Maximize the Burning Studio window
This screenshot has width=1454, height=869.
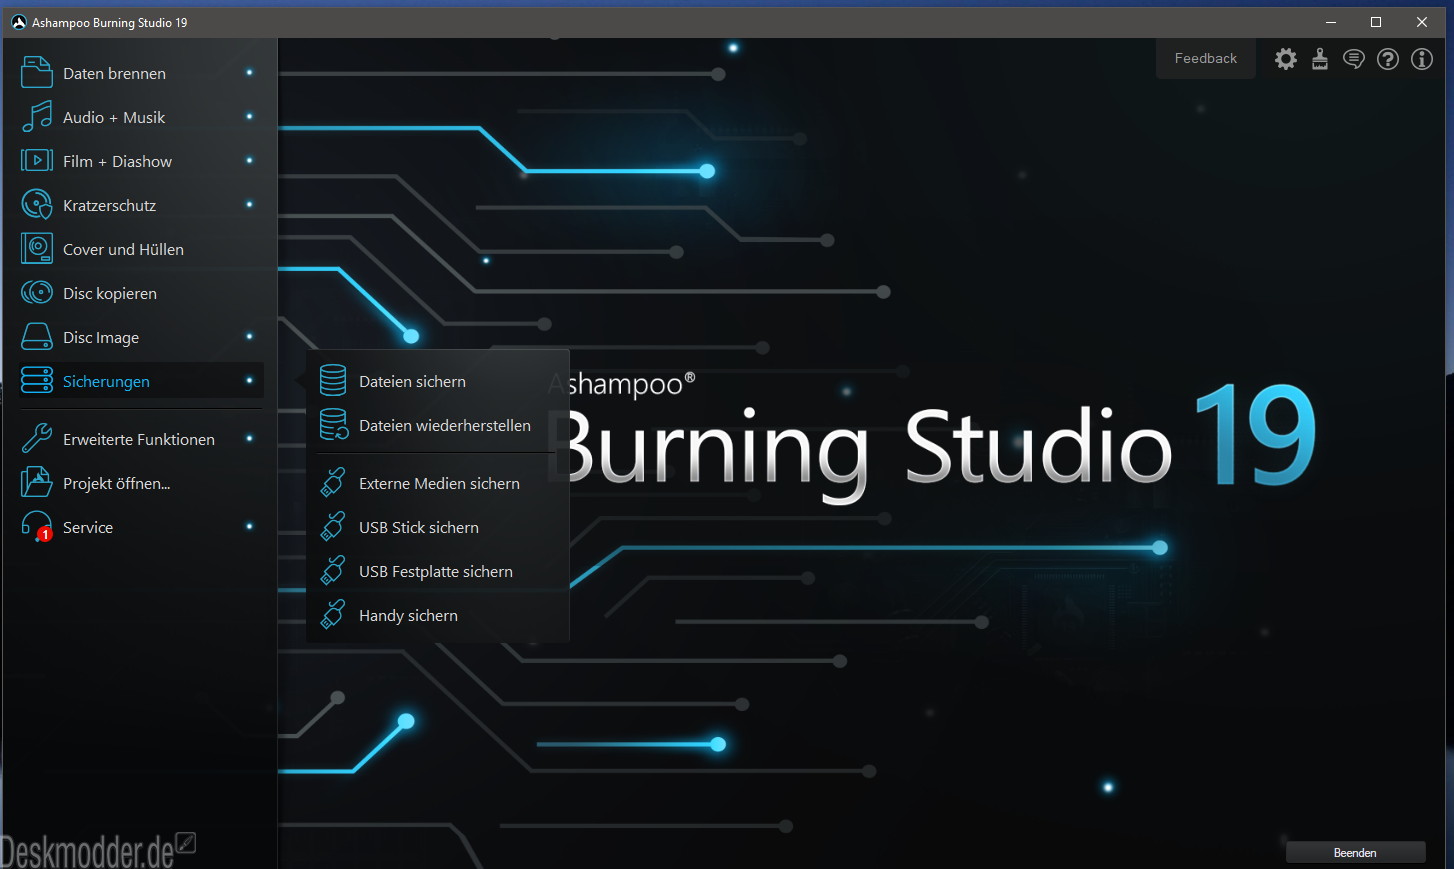pyautogui.click(x=1376, y=22)
